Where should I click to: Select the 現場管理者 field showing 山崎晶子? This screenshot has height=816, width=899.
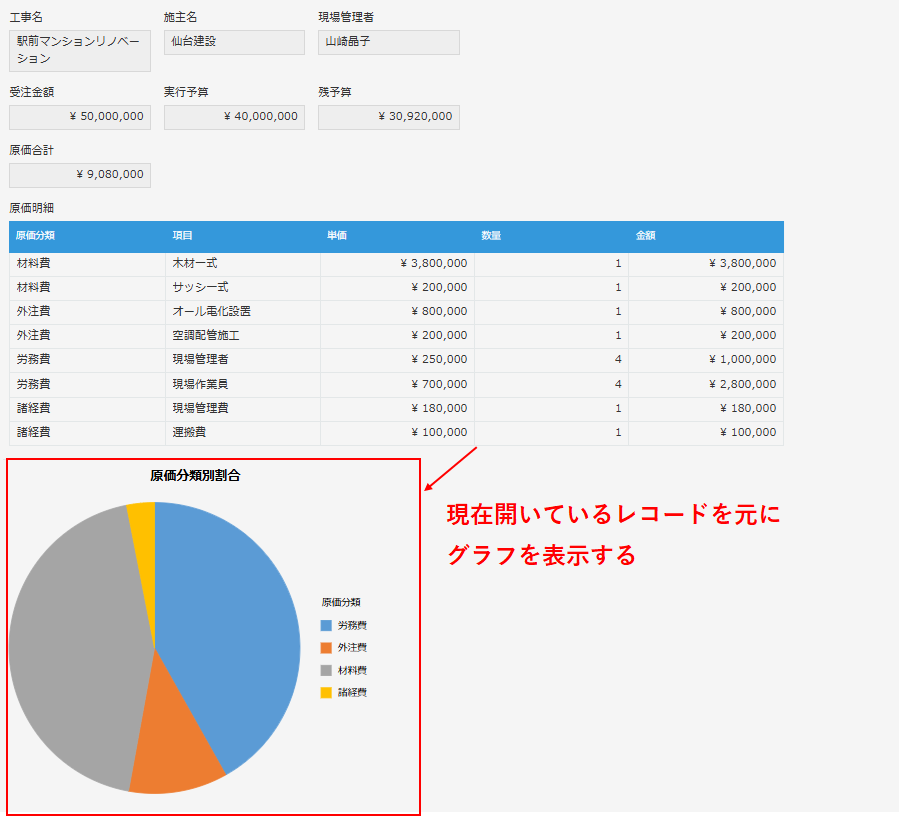pos(388,42)
